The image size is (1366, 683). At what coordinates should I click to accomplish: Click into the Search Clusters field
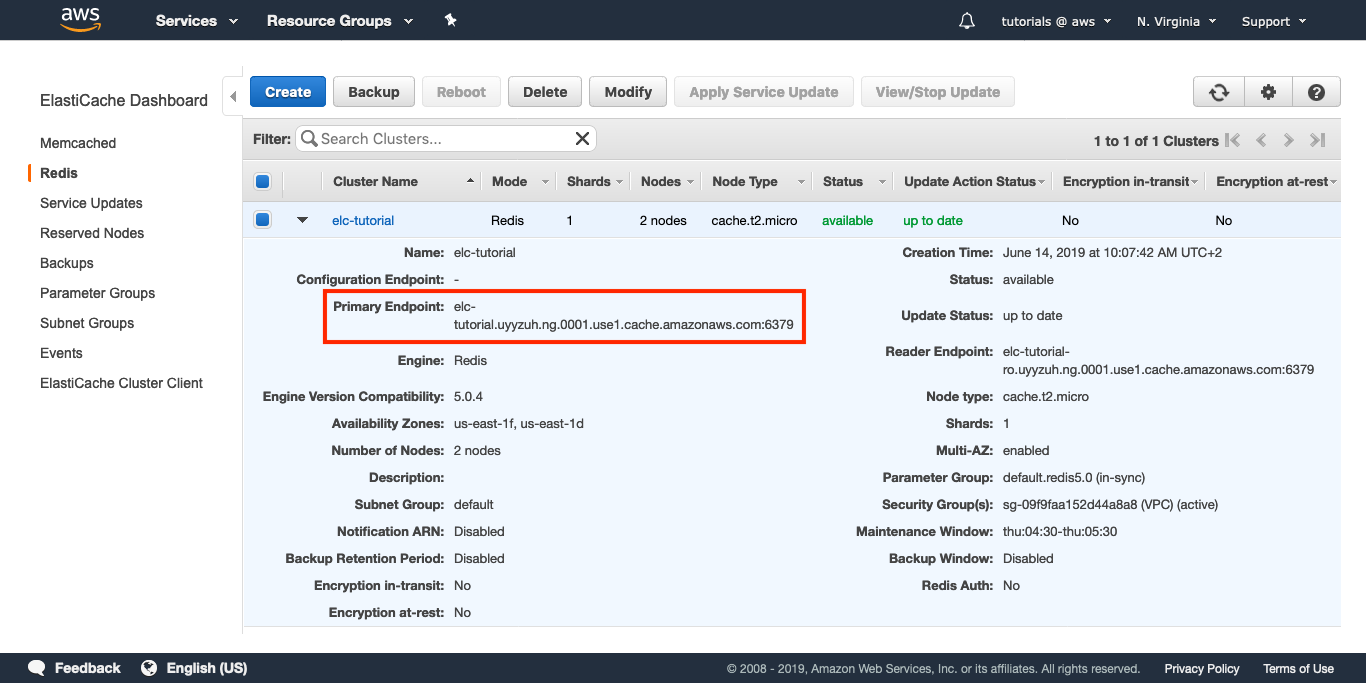click(x=440, y=139)
